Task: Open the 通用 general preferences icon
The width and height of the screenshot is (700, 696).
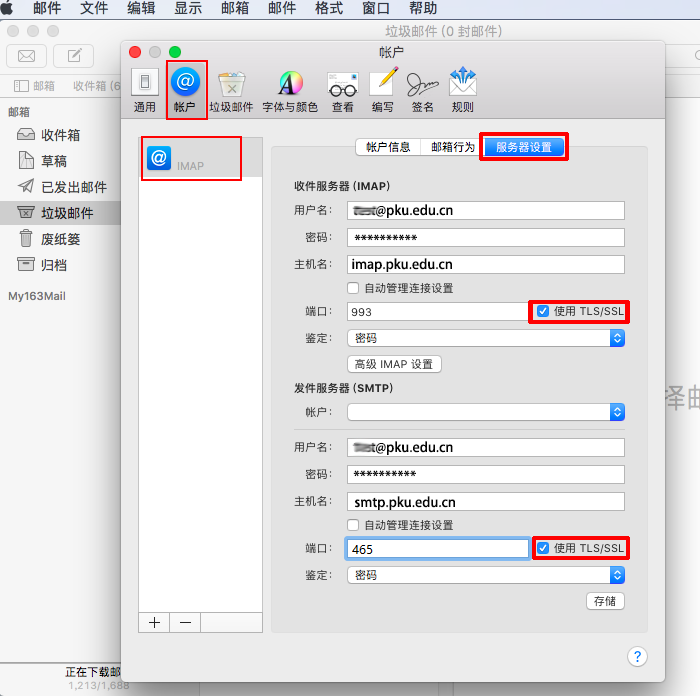Action: (x=145, y=90)
